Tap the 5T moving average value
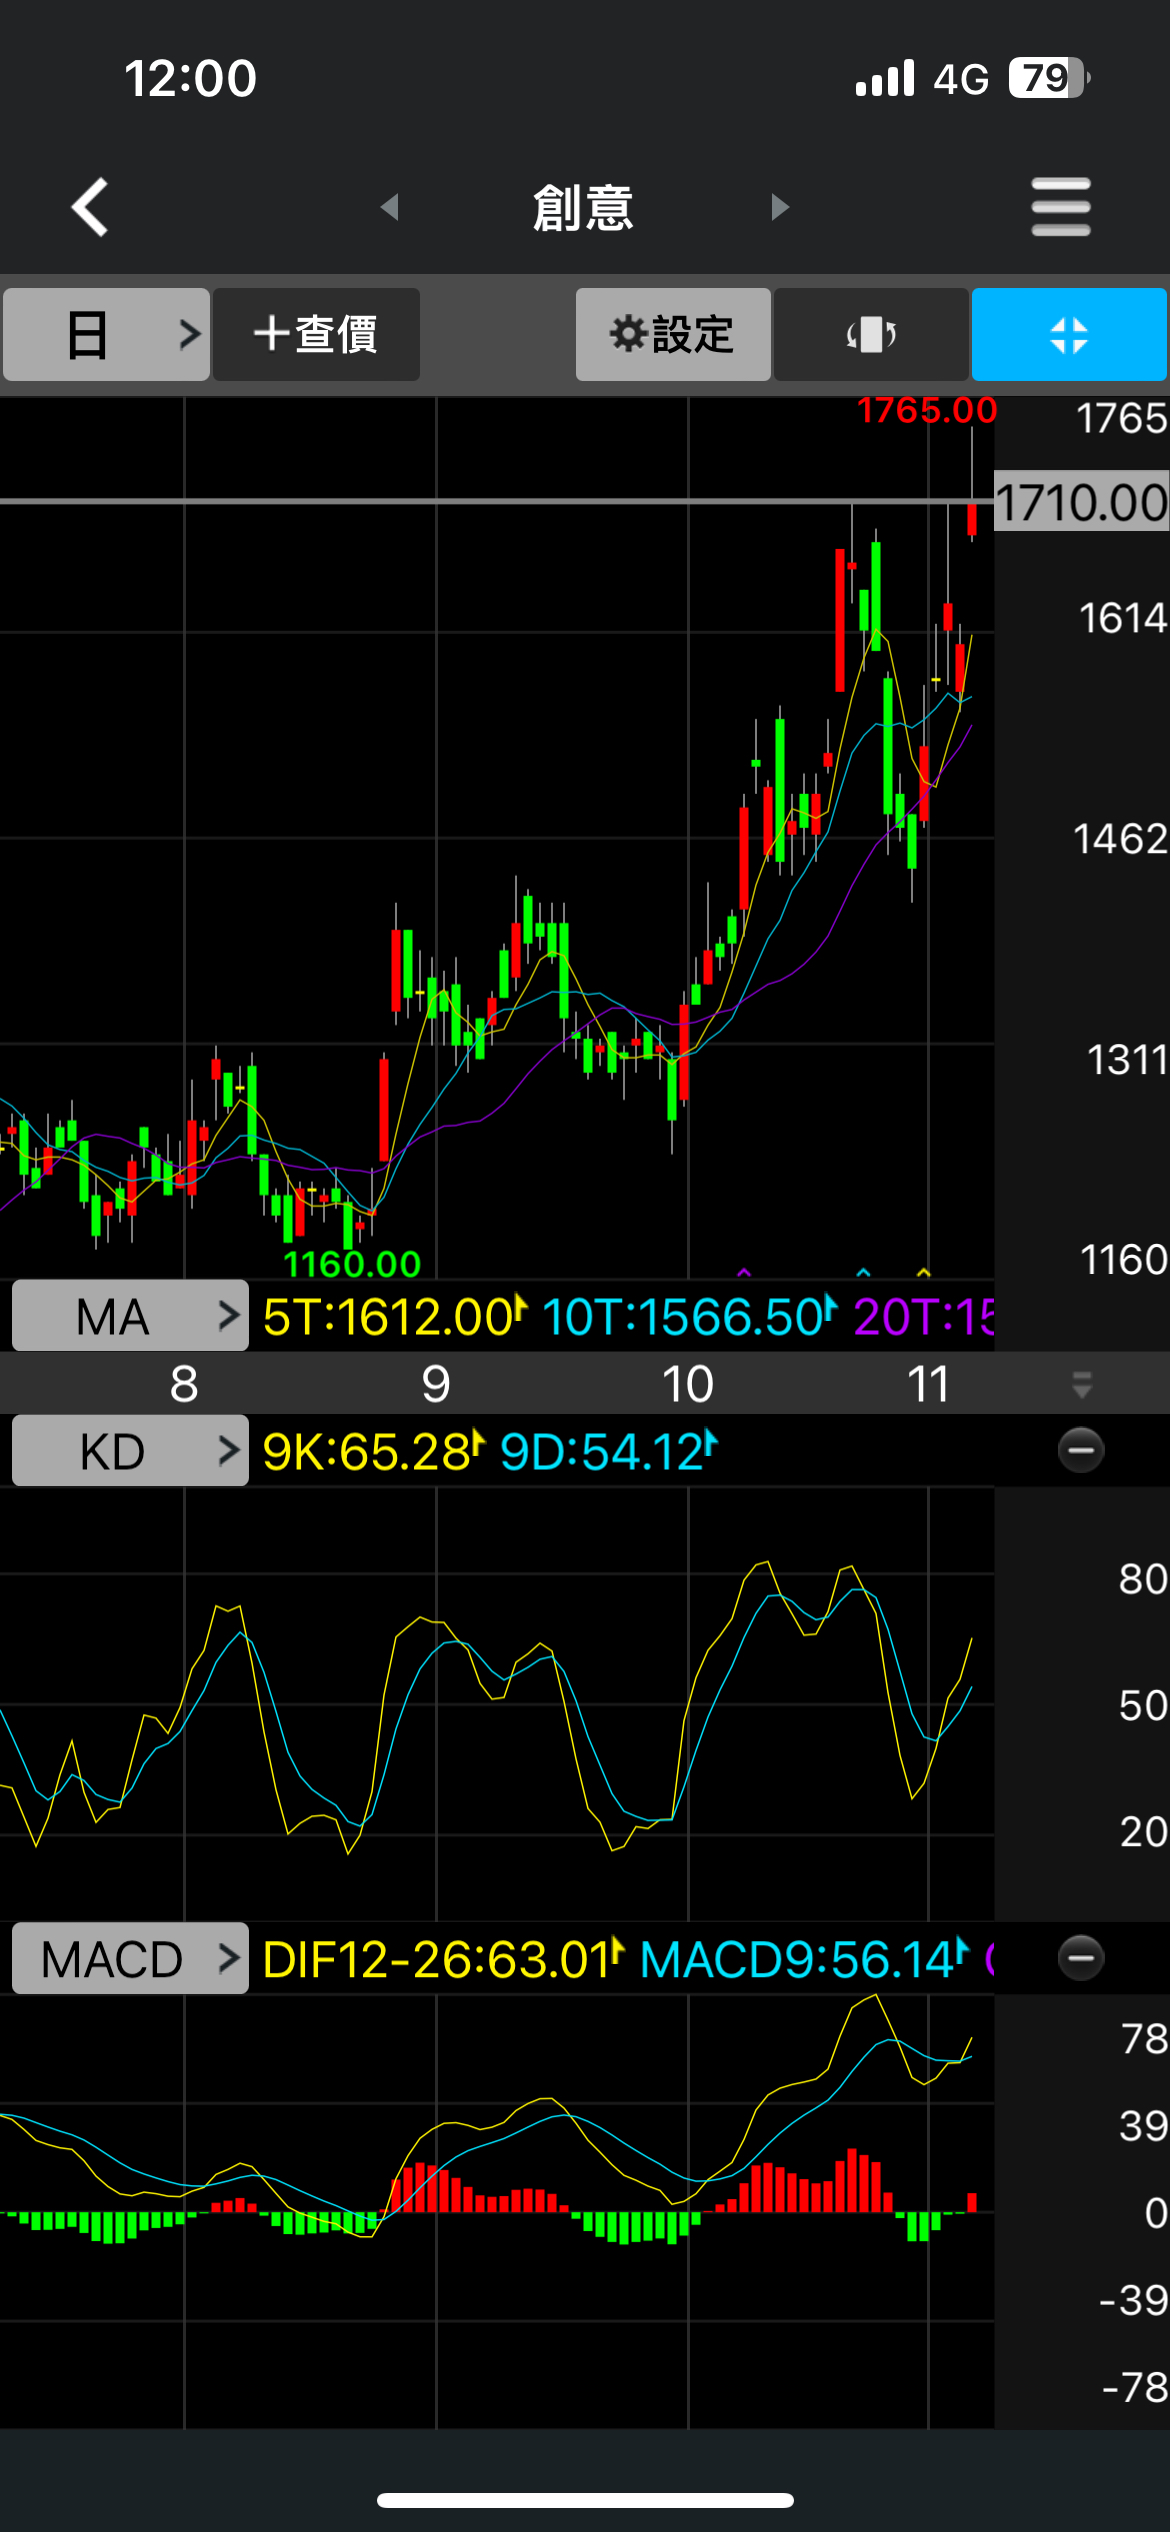This screenshot has width=1170, height=2532. 392,1316
